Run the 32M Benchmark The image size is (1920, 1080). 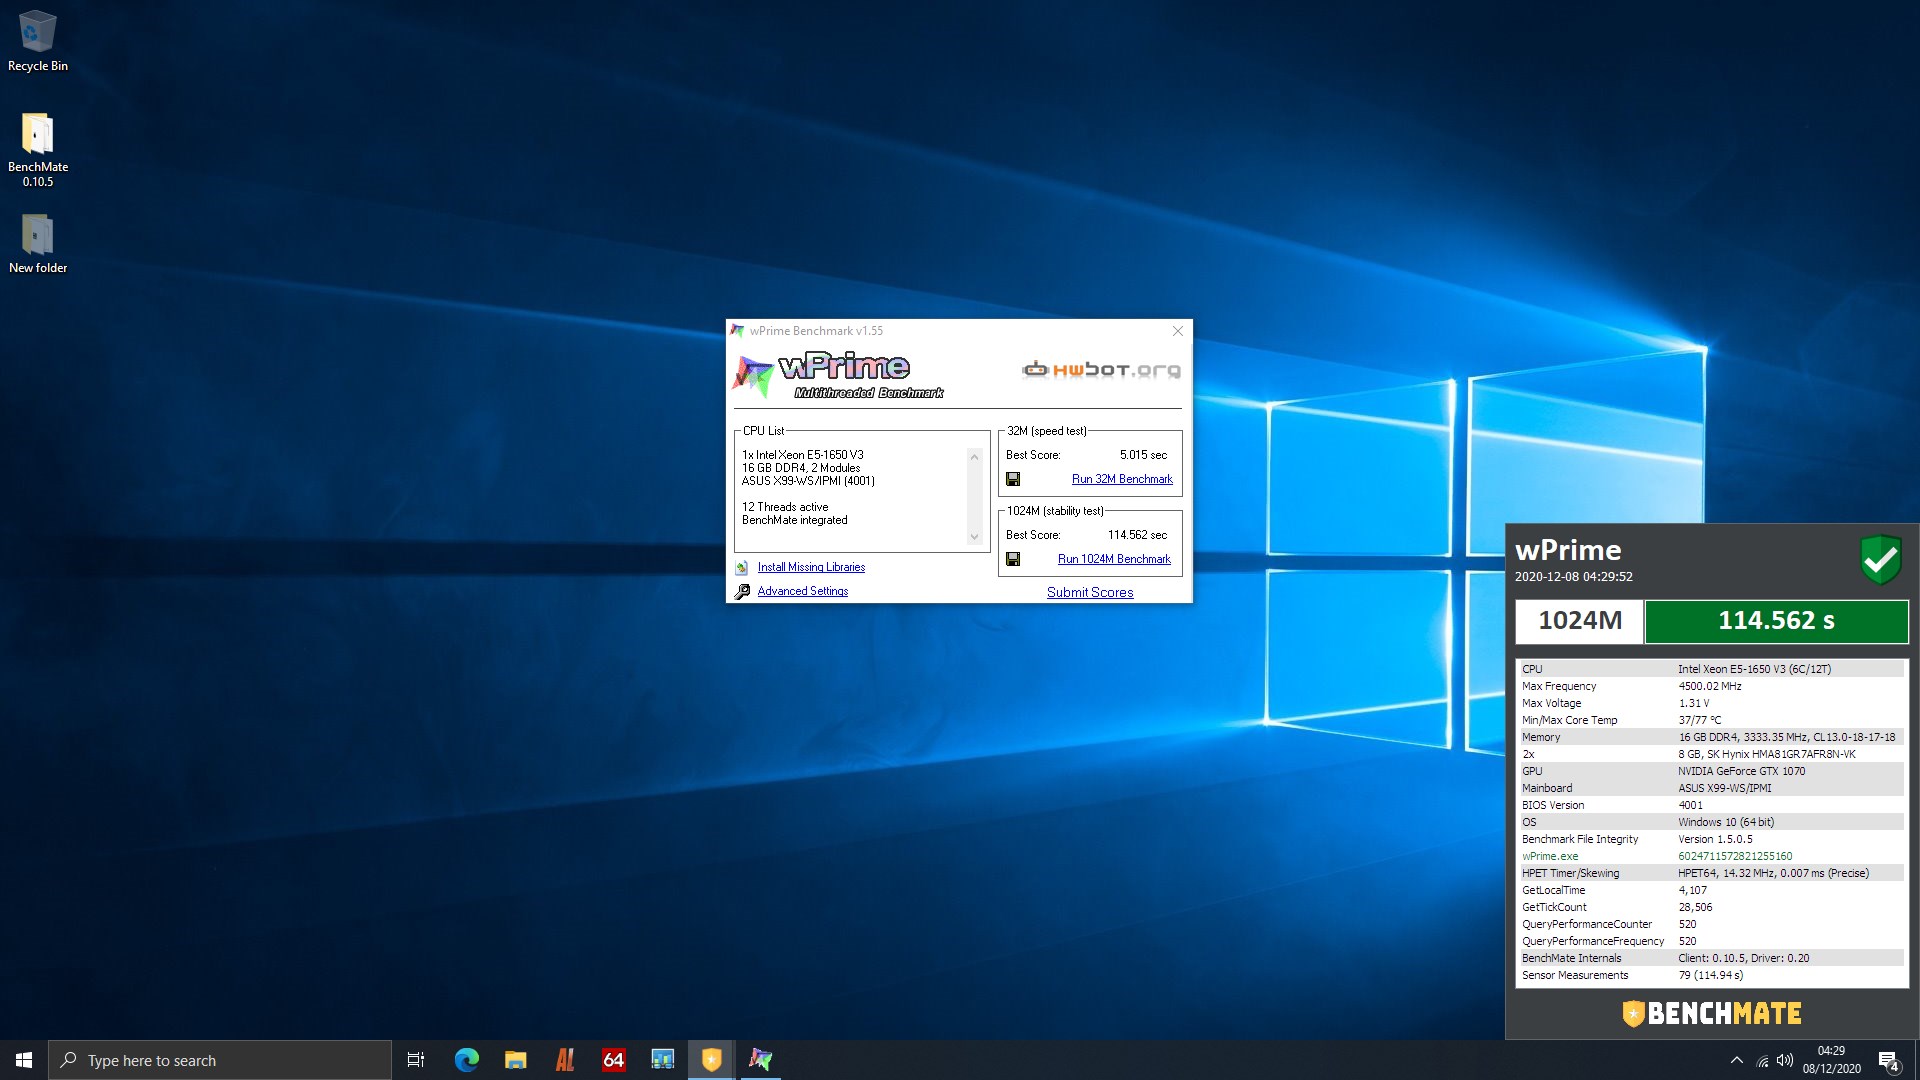coord(1122,479)
